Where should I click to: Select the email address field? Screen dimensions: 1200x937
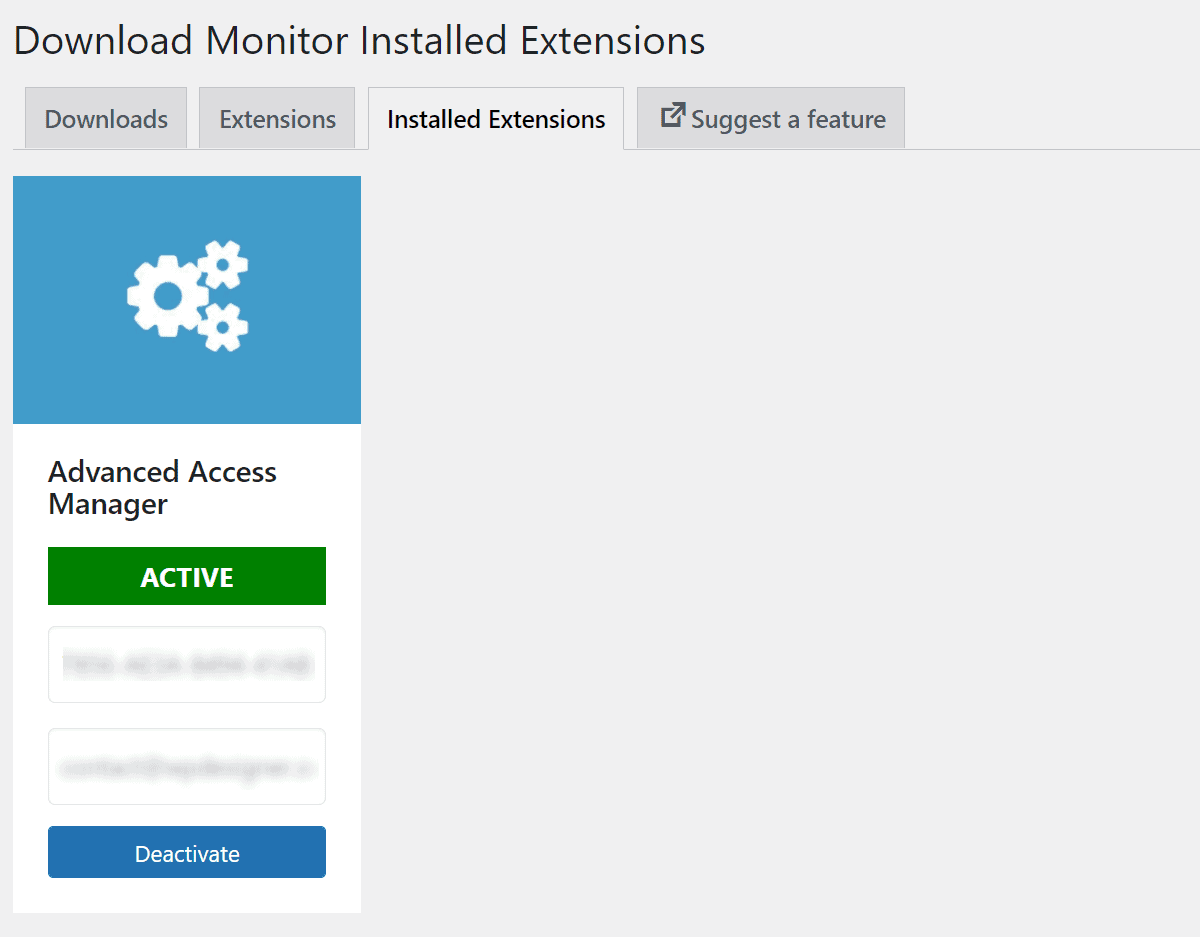pos(186,766)
